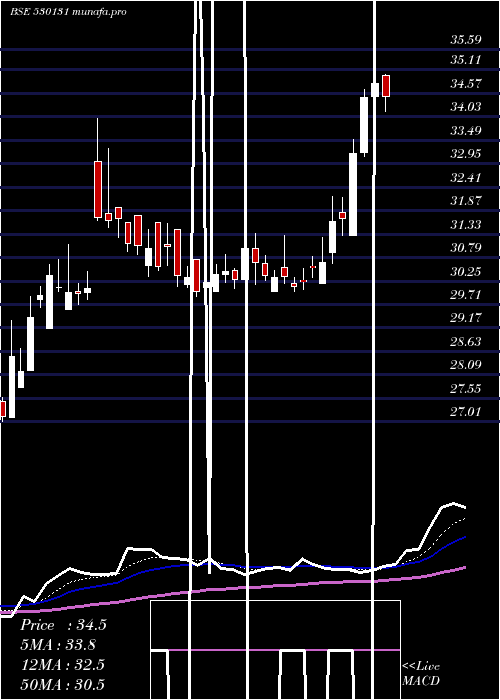Click the 30.25 price axis label
The image size is (500, 700).
click(466, 272)
